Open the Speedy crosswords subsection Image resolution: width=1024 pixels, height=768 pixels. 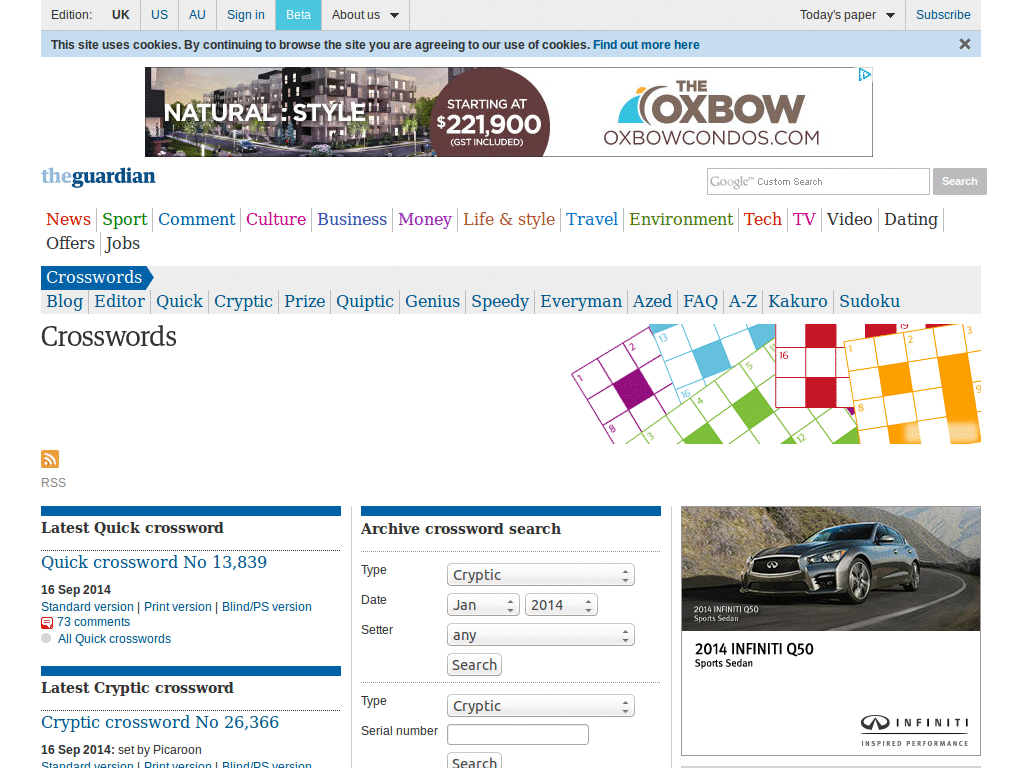500,302
